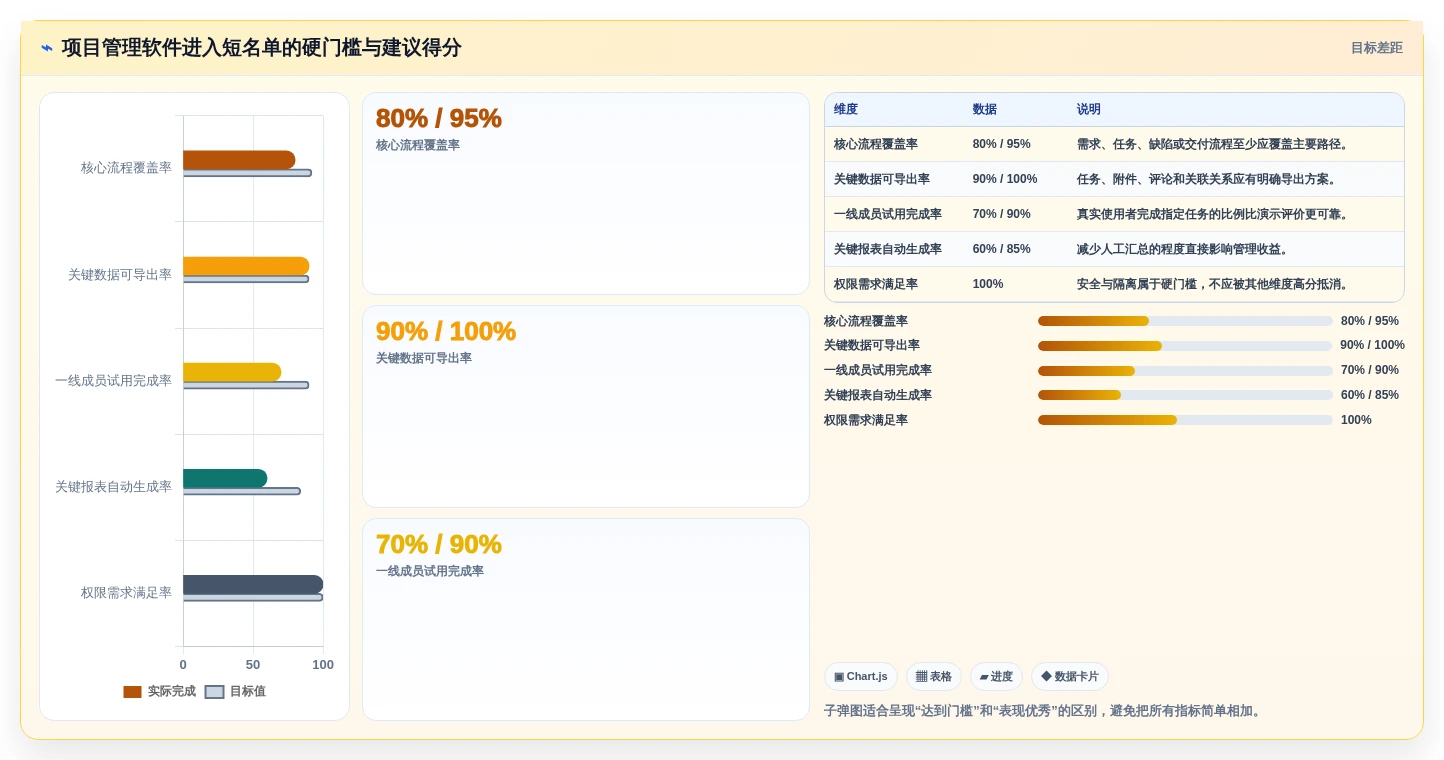Click the 一线成员试用完成率 yellow chart bar
The width and height of the screenshot is (1444, 760).
click(x=232, y=372)
